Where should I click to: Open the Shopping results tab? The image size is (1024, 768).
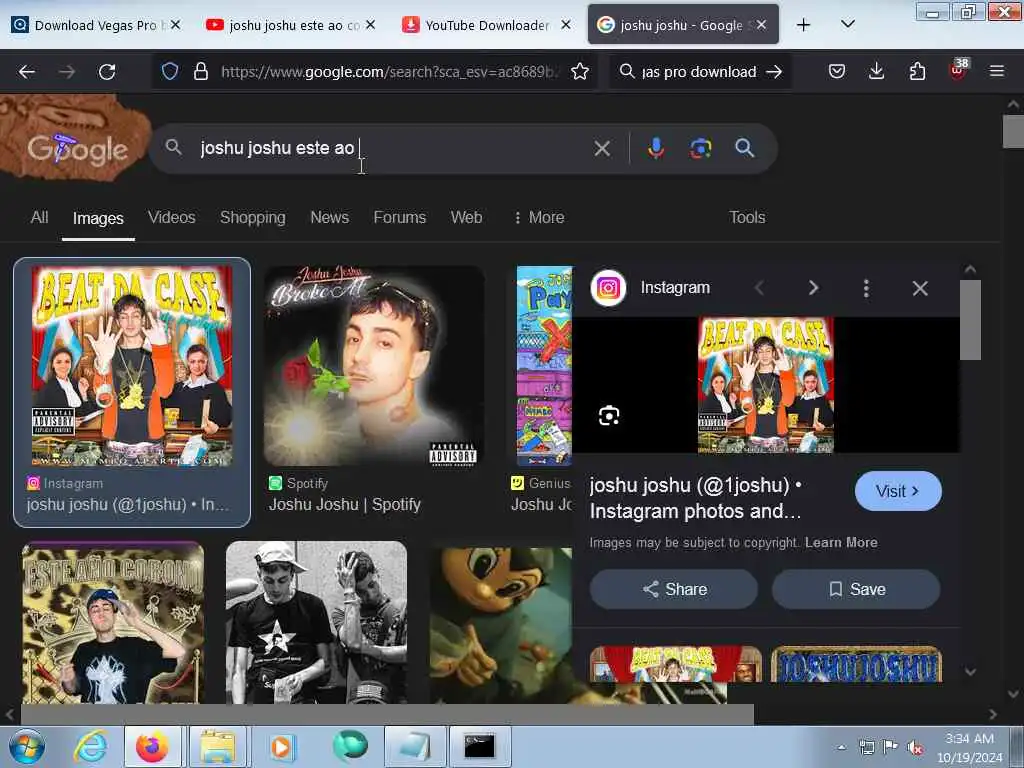point(253,217)
